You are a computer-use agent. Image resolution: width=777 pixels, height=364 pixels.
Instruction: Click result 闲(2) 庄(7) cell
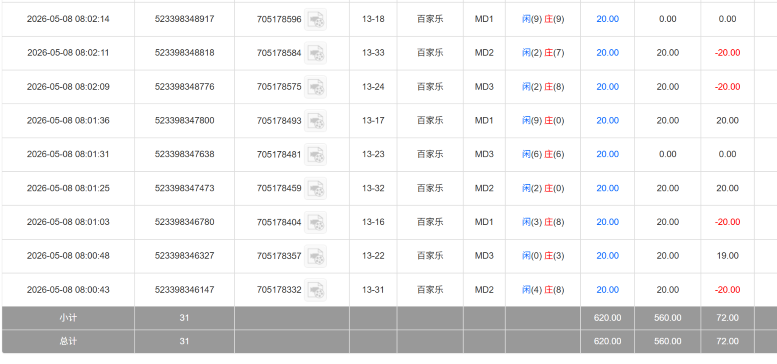(x=543, y=52)
